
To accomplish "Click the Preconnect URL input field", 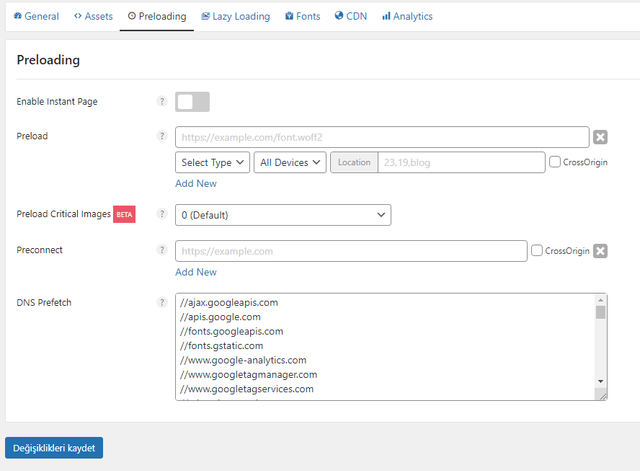I will point(351,251).
